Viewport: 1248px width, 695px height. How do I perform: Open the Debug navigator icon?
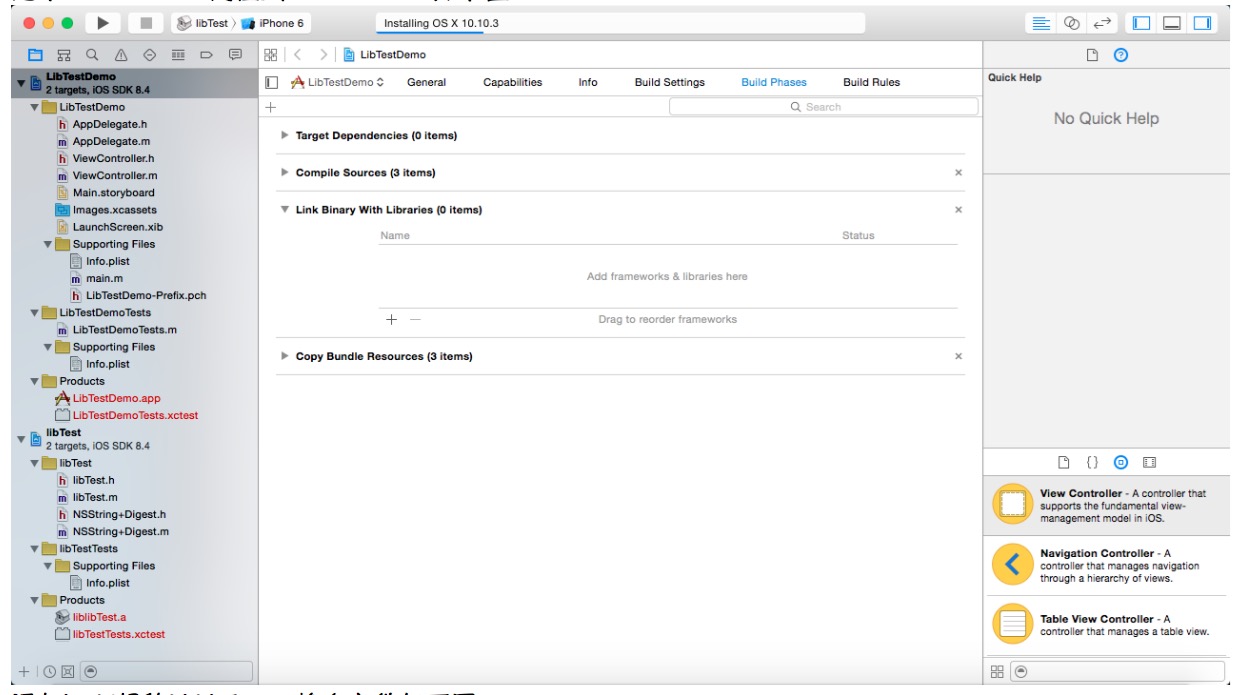(x=178, y=54)
